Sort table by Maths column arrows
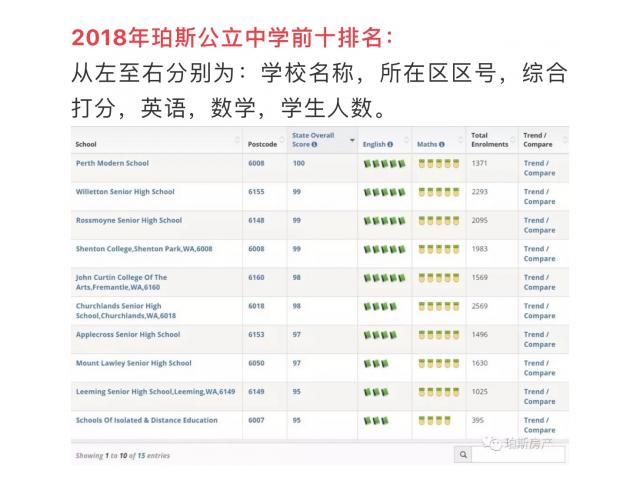 point(460,140)
